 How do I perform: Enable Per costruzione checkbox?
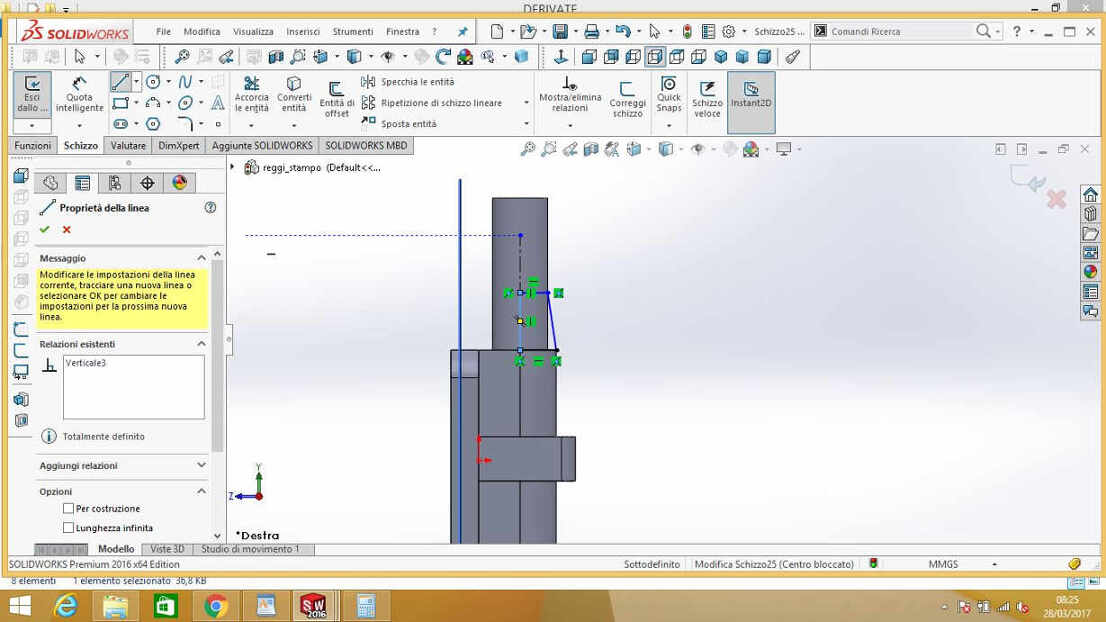[x=68, y=508]
